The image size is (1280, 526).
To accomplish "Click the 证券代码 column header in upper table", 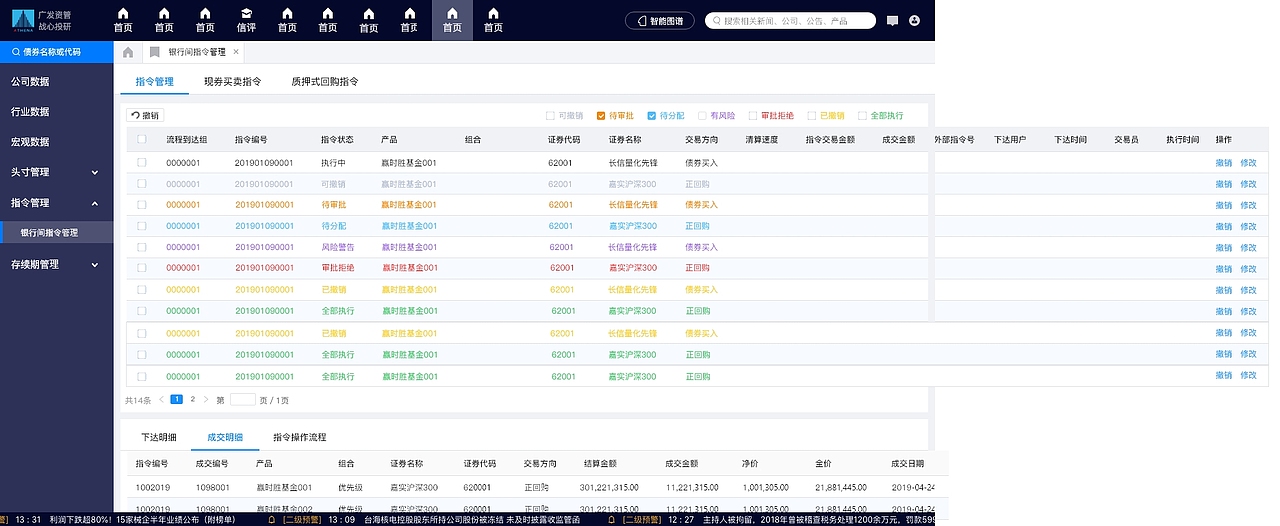I will click(564, 140).
